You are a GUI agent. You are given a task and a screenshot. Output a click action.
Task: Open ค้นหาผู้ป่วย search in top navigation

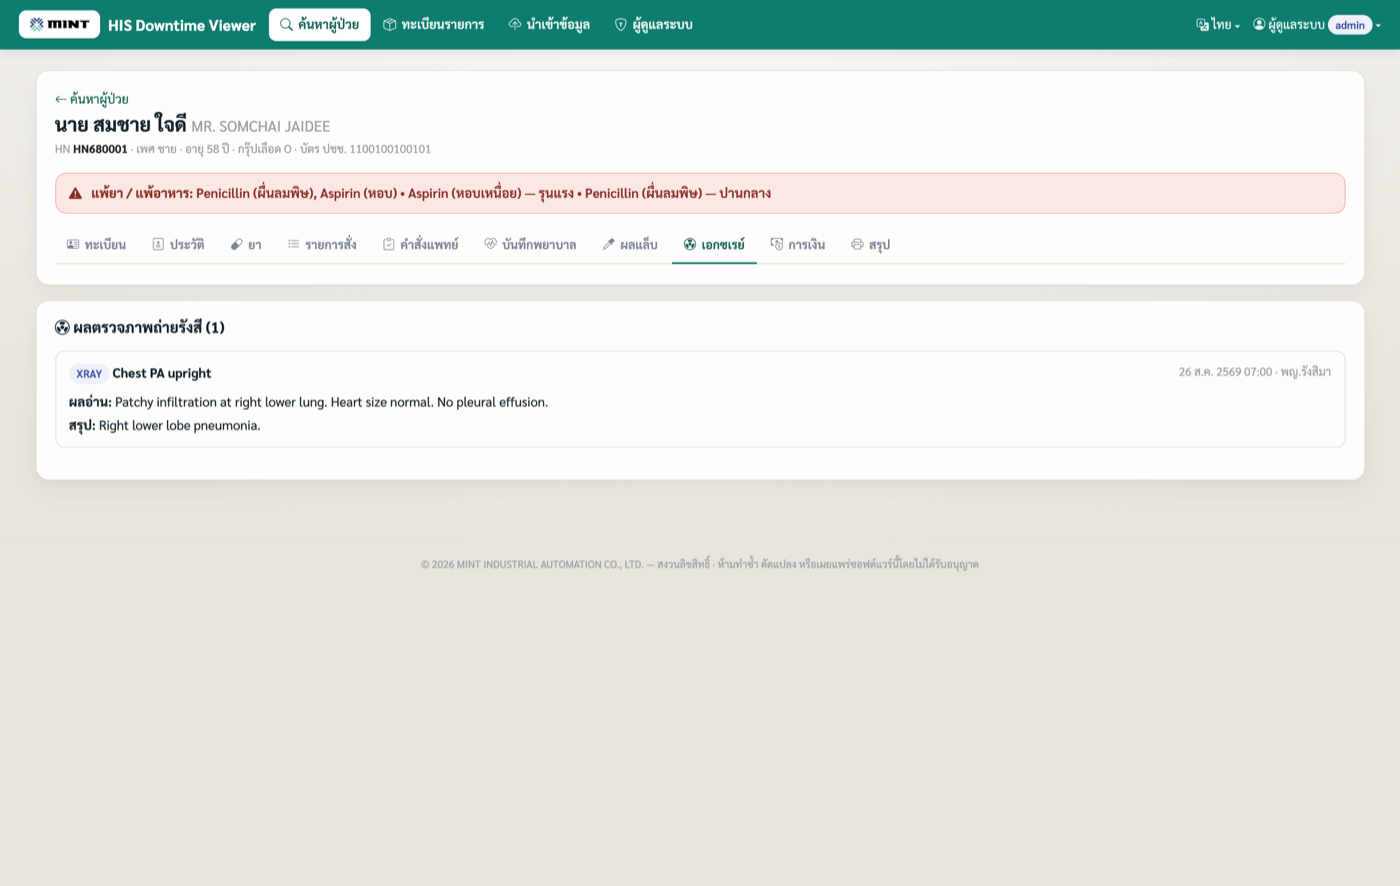tap(319, 24)
